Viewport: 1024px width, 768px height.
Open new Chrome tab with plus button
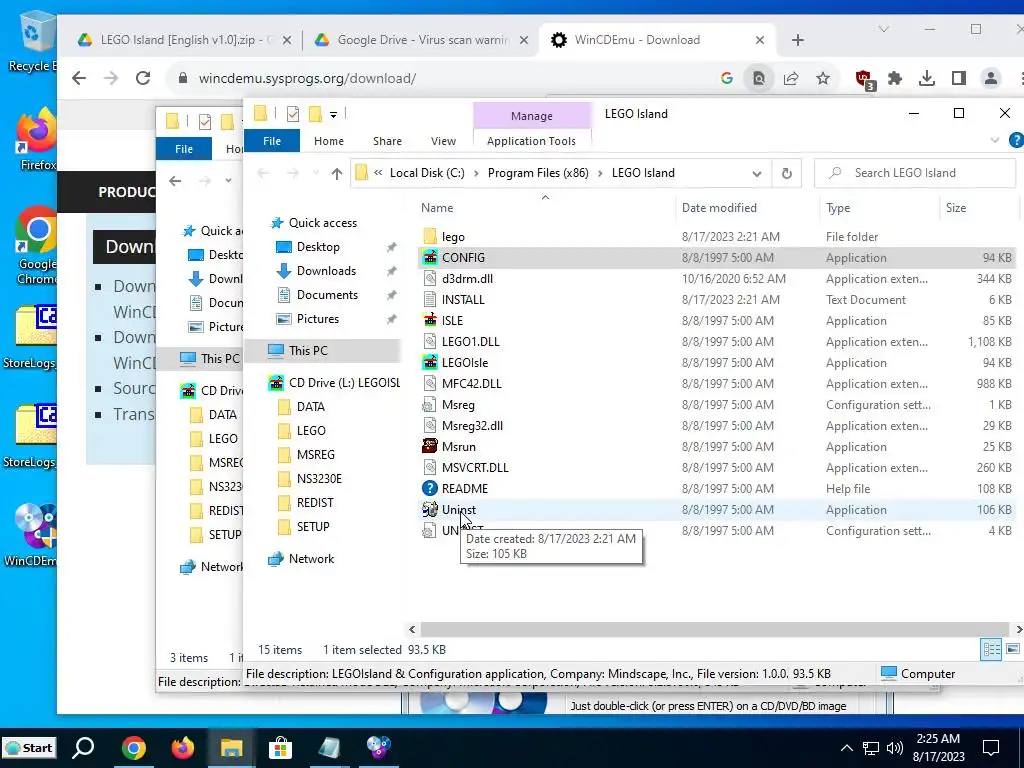point(797,40)
